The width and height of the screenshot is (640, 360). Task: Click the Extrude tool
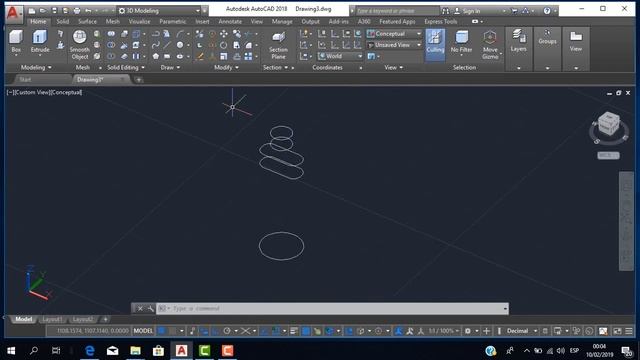pos(40,41)
